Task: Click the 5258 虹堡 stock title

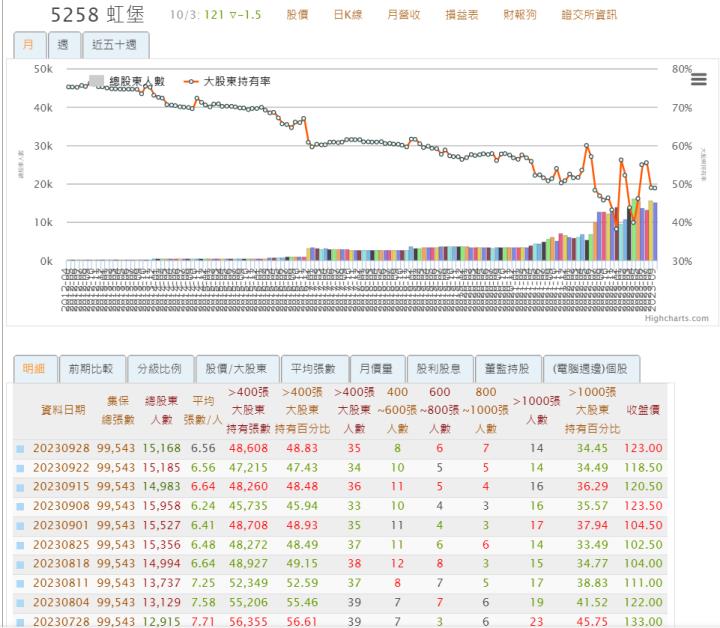Action: coord(97,15)
